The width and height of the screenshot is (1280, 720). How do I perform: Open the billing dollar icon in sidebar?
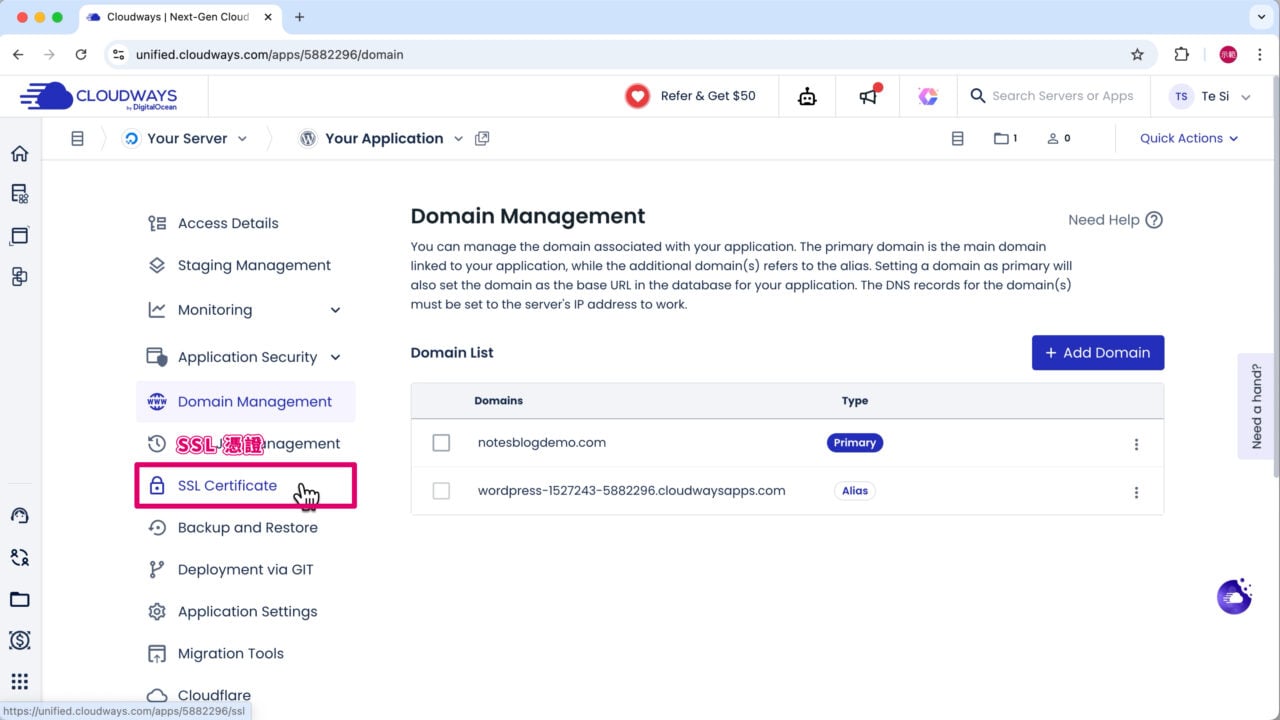19,640
